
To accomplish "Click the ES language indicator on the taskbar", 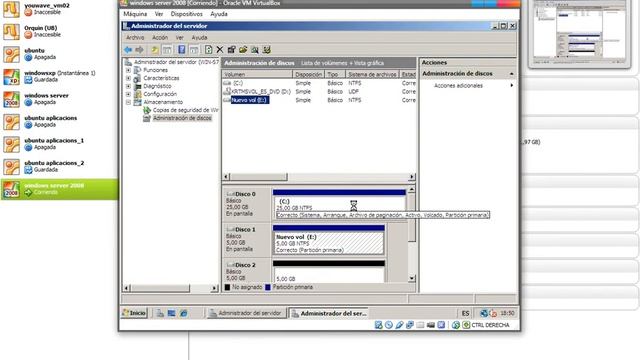I will pos(465,313).
